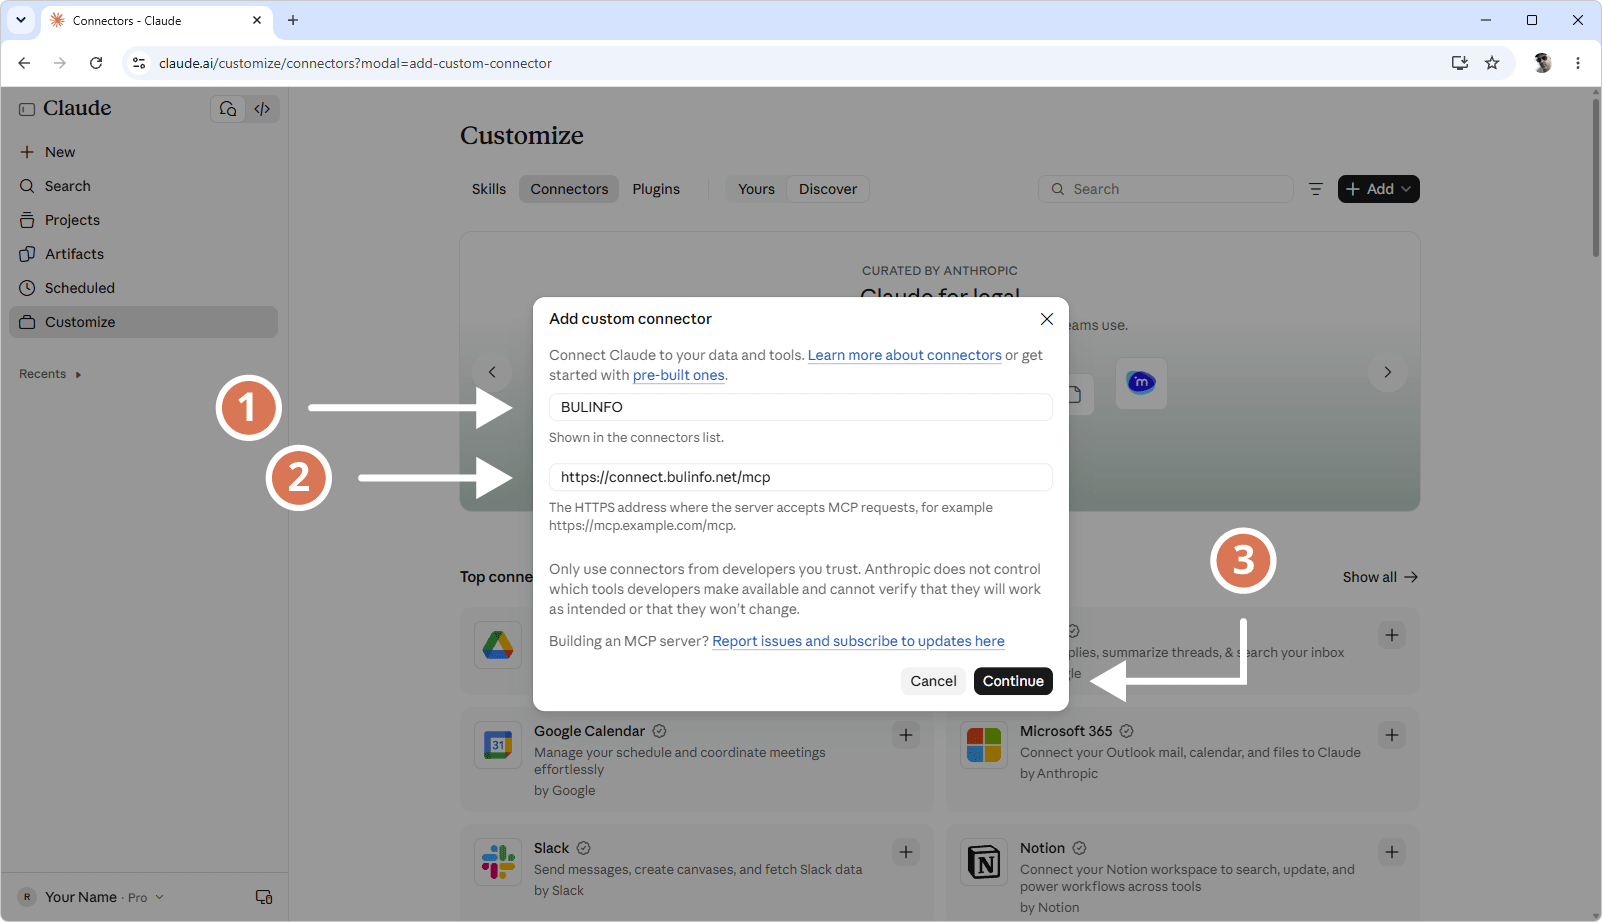
Task: Open Projects in the sidebar
Action: 144,220
